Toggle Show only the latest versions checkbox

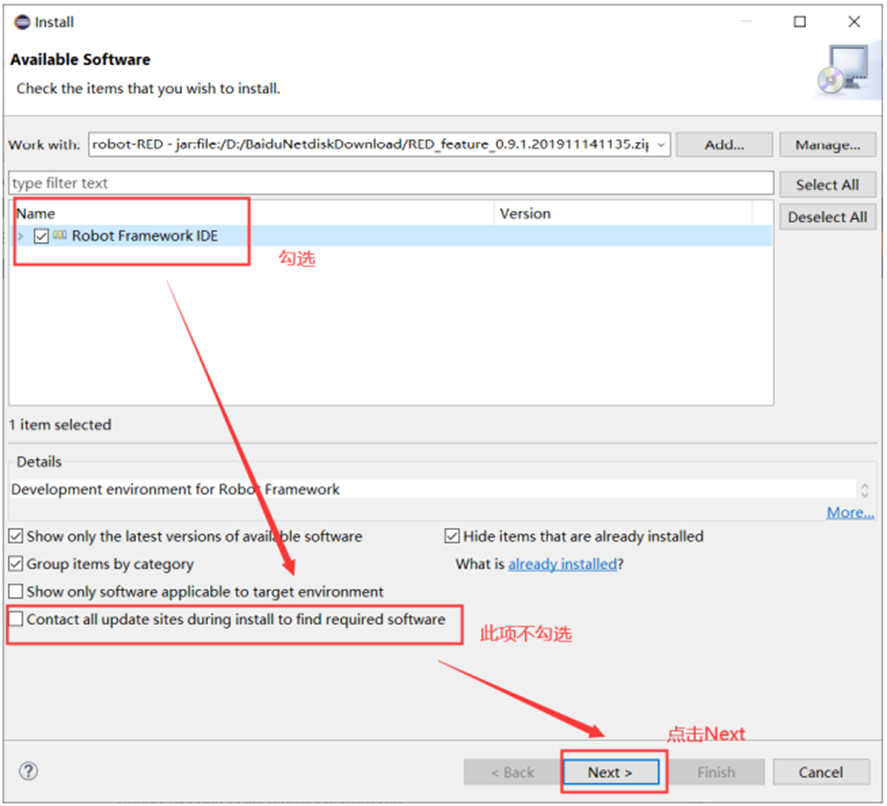[16, 536]
